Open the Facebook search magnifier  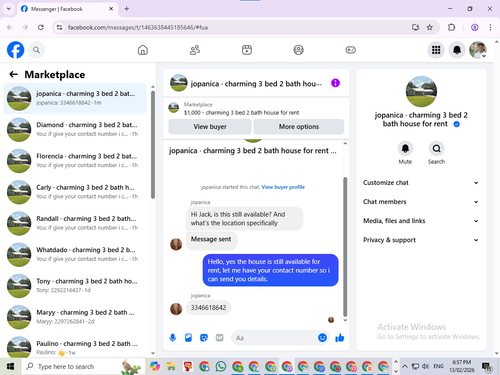[36, 50]
